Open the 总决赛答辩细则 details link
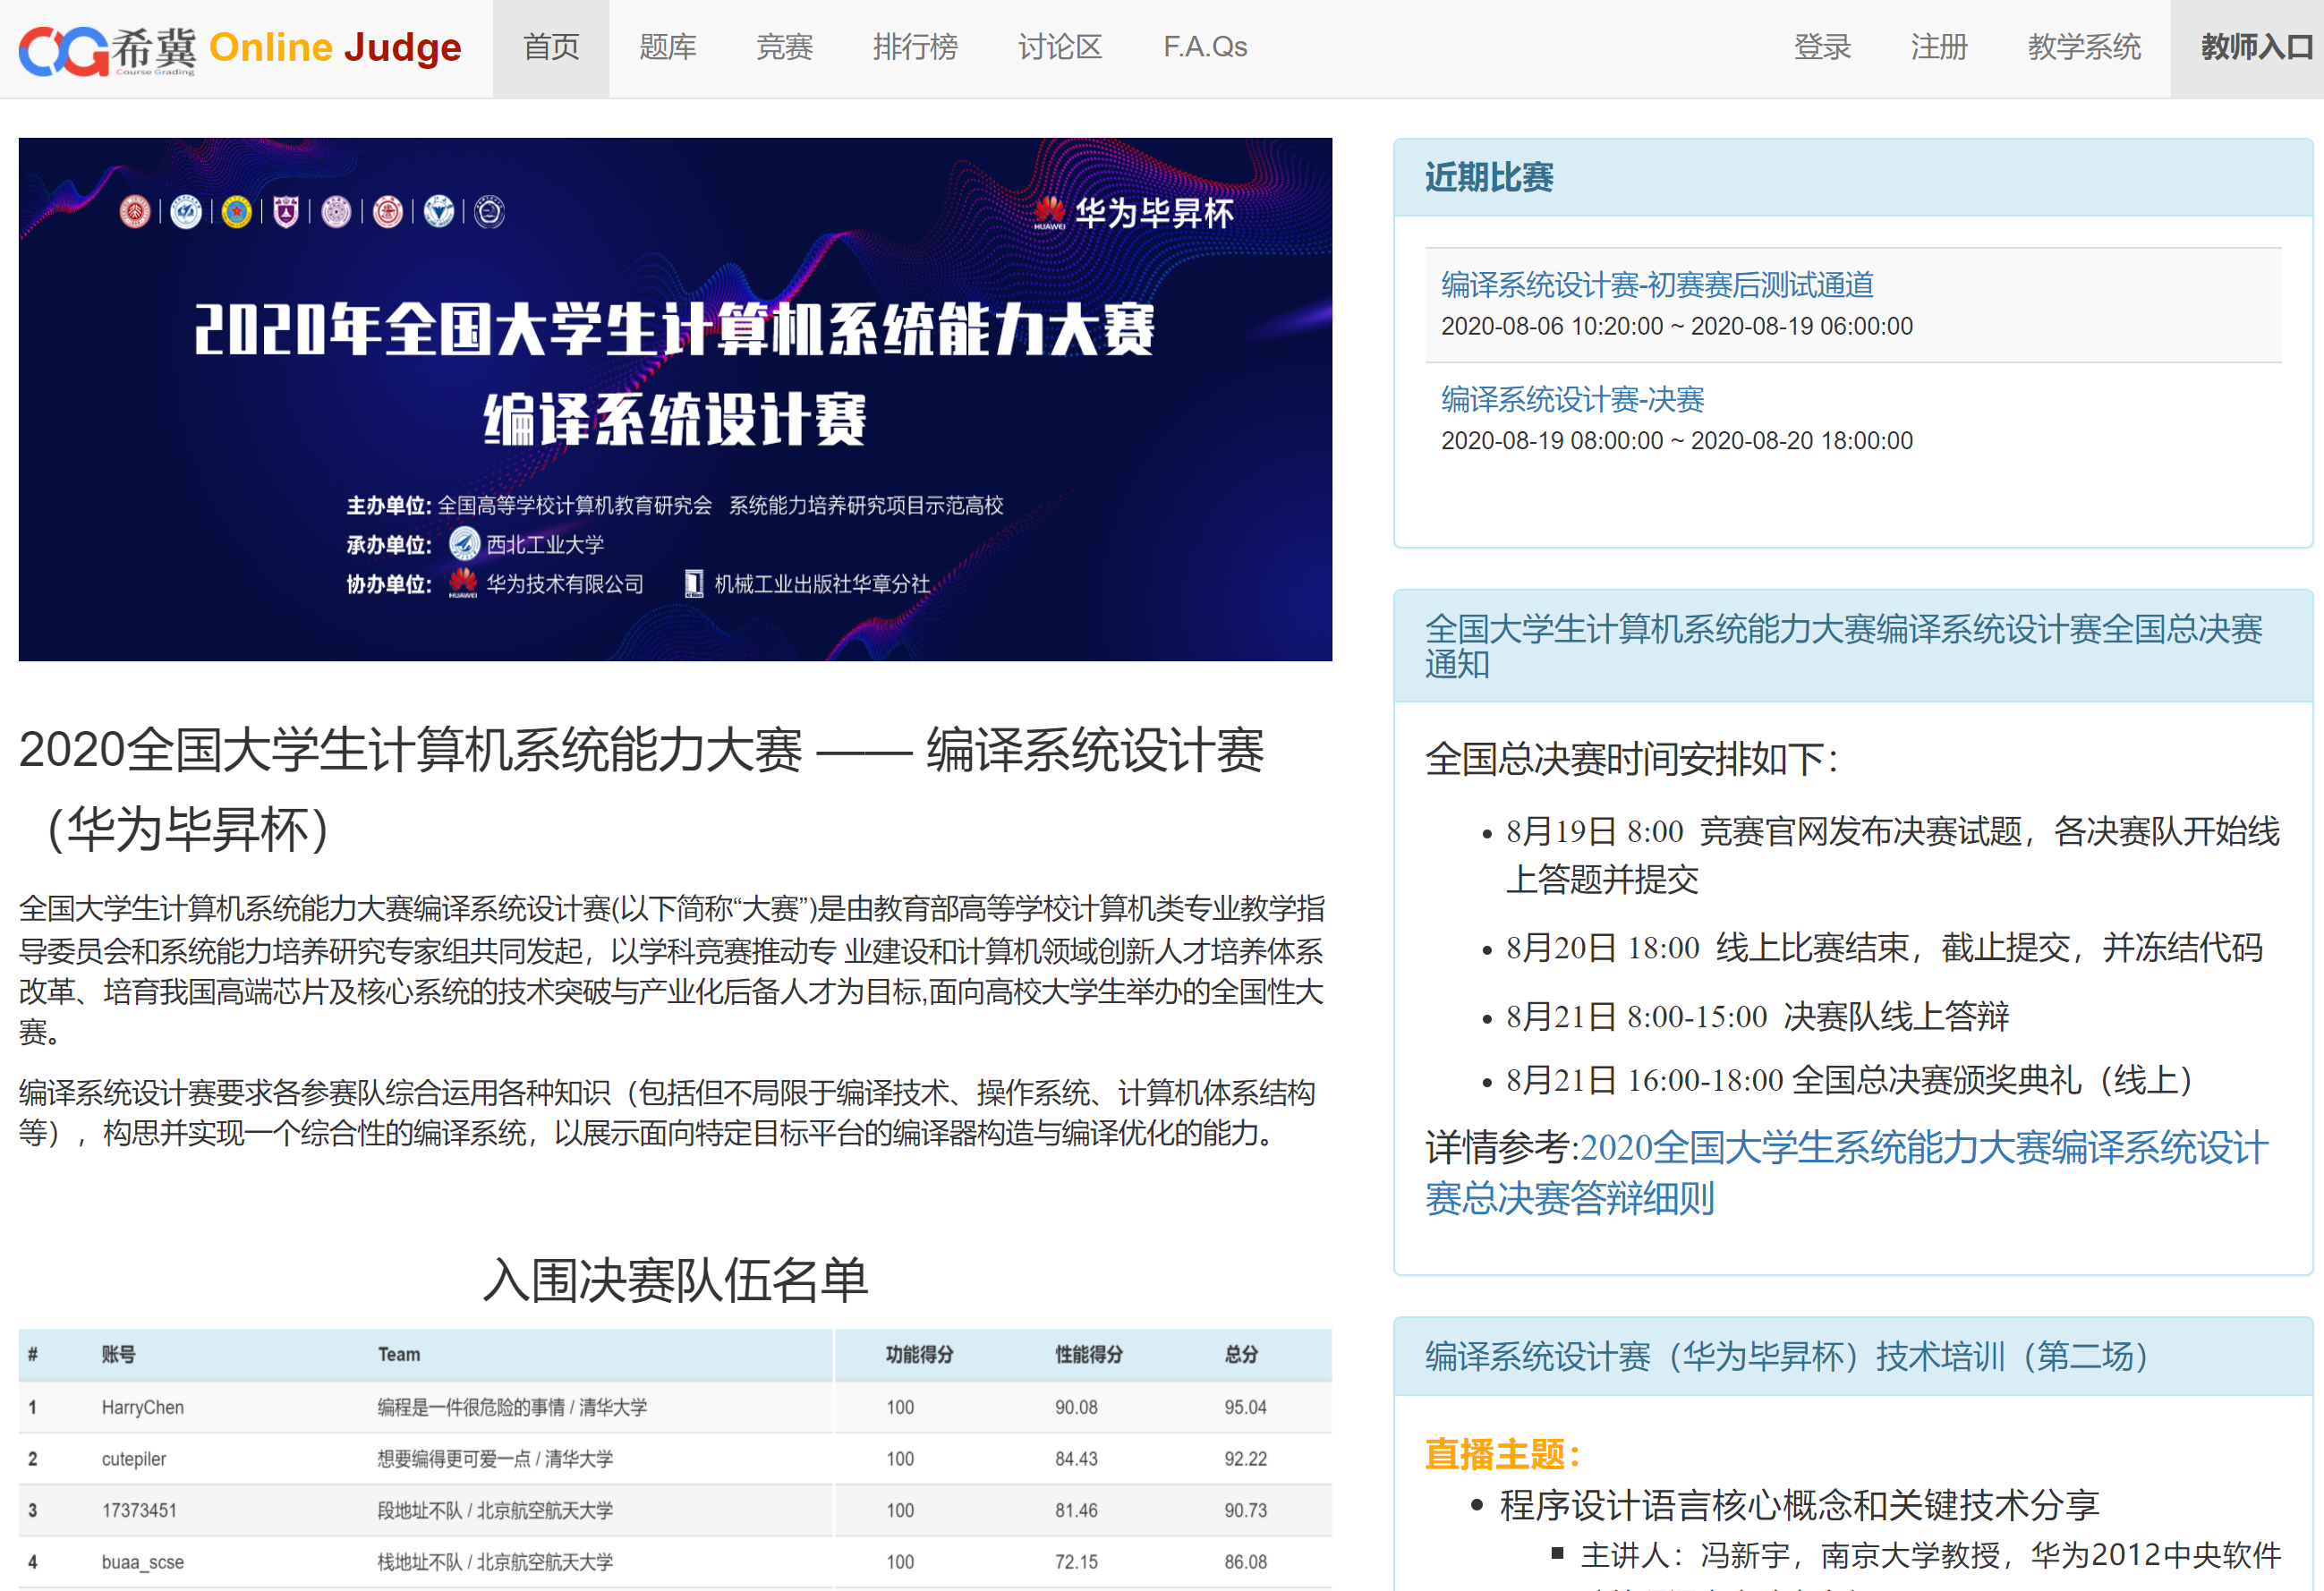The height and width of the screenshot is (1591, 2324). (1846, 1173)
